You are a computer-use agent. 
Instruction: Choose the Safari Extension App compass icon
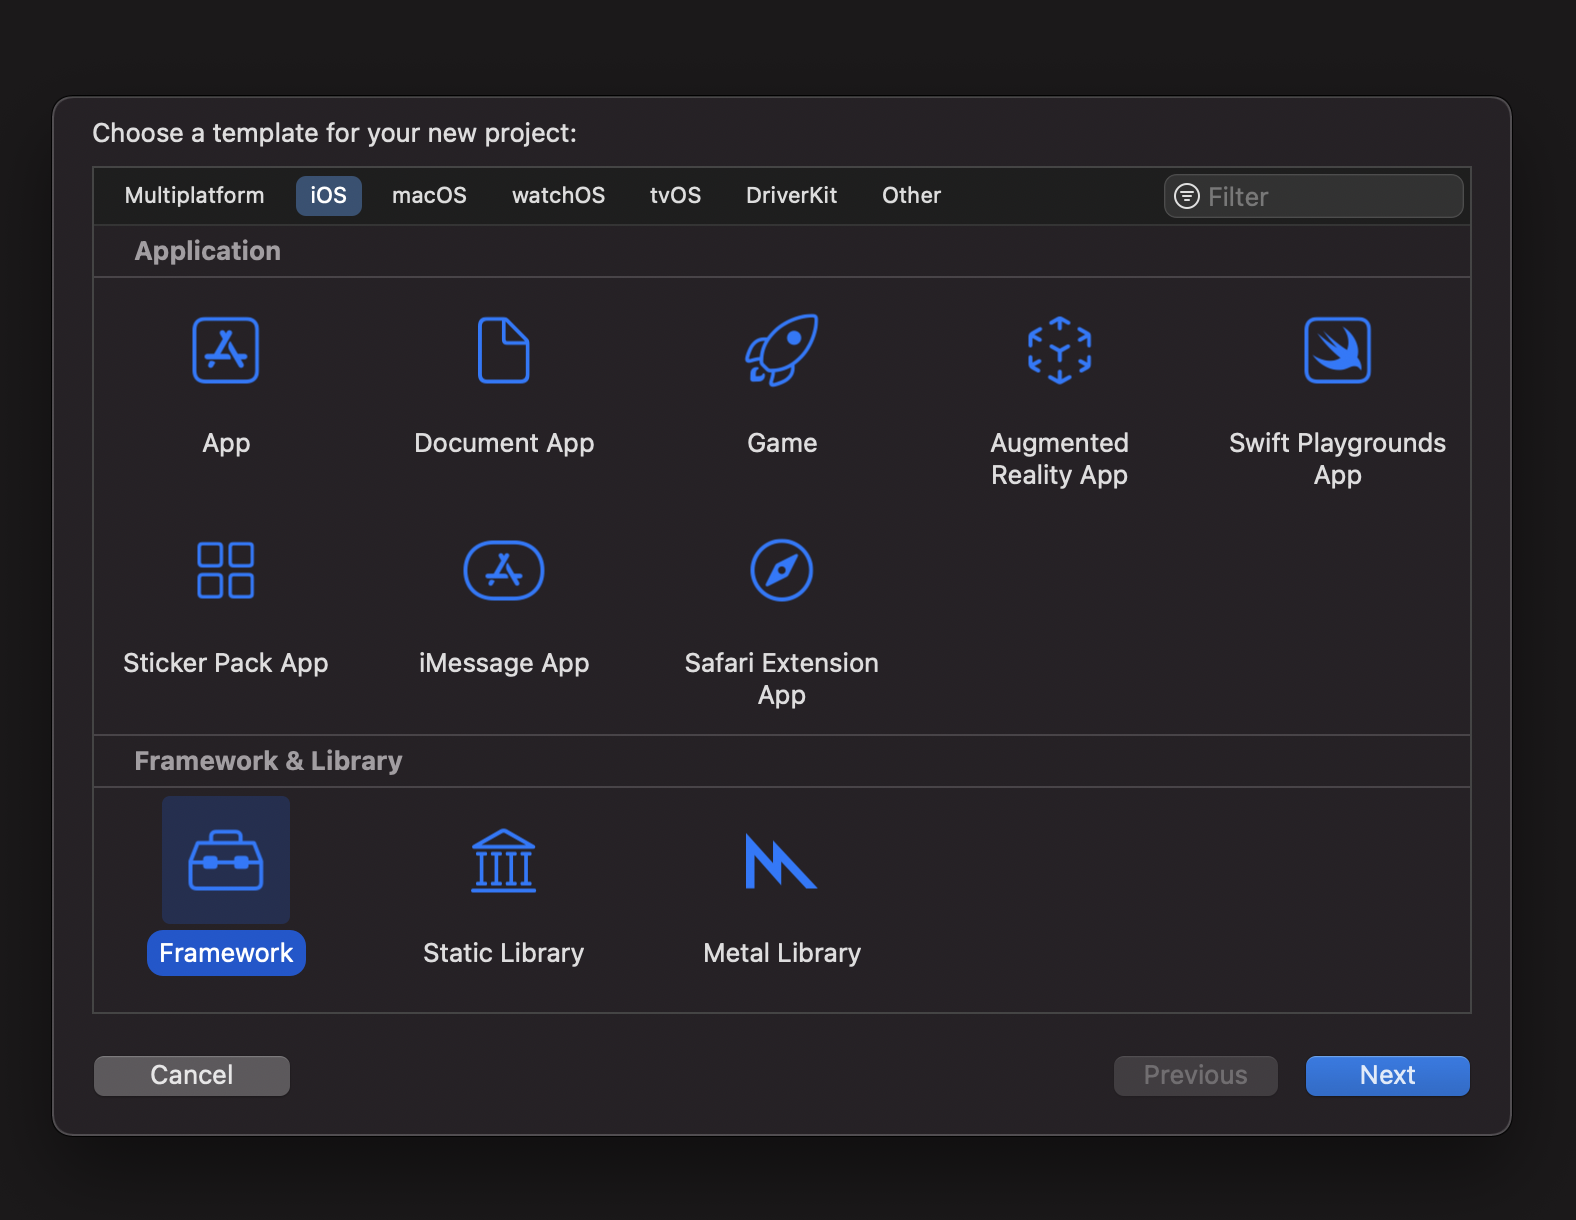(782, 570)
